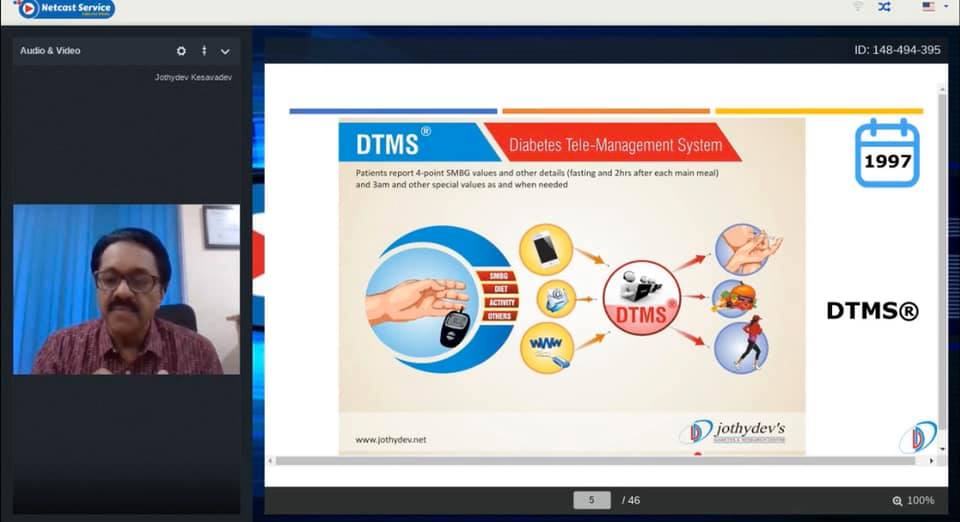The height and width of the screenshot is (522, 960).
Task: Click the jothydev's logo on slide
Action: (x=732, y=431)
